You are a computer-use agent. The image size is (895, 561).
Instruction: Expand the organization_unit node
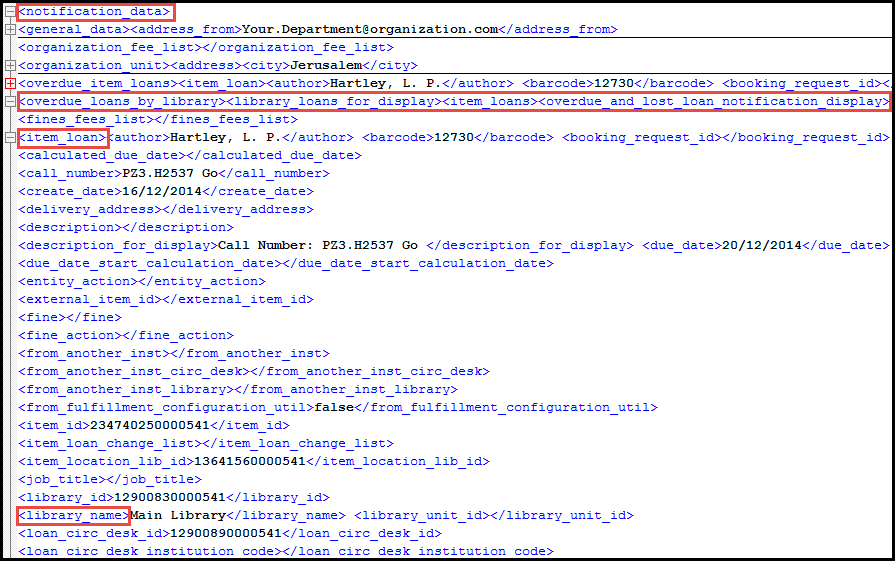click(10, 65)
